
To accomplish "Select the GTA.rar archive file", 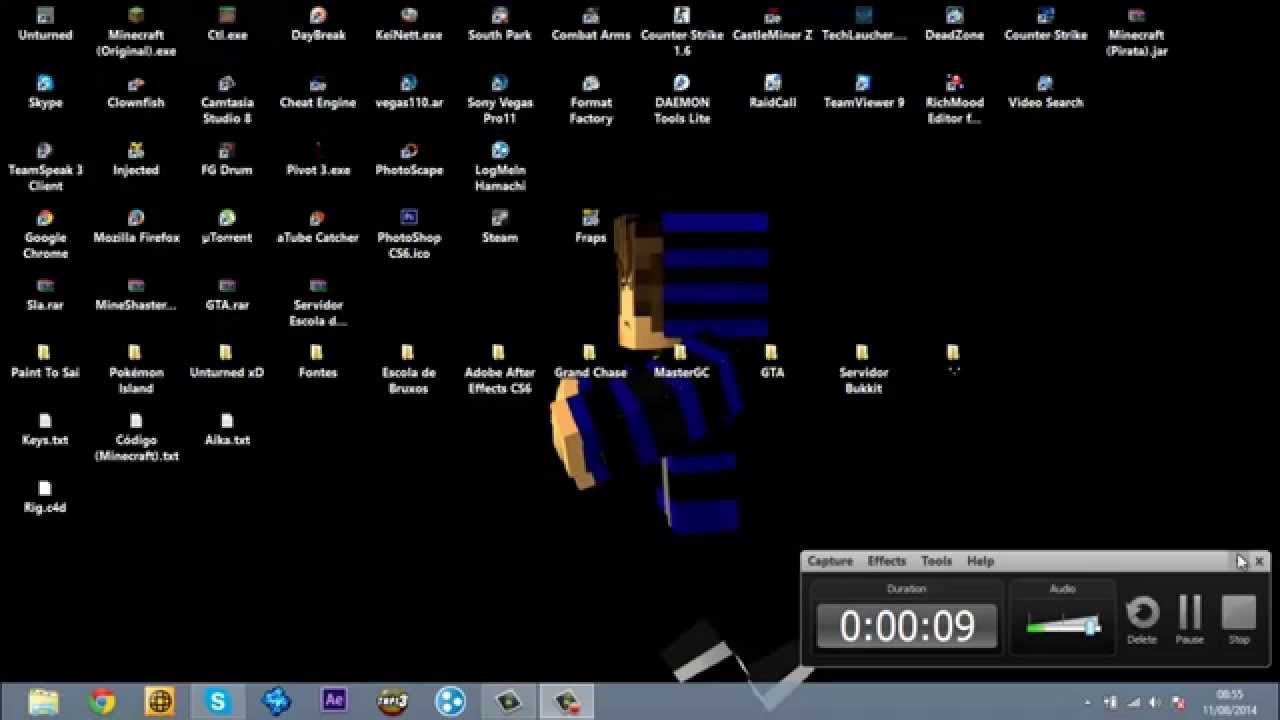I will tap(227, 295).
